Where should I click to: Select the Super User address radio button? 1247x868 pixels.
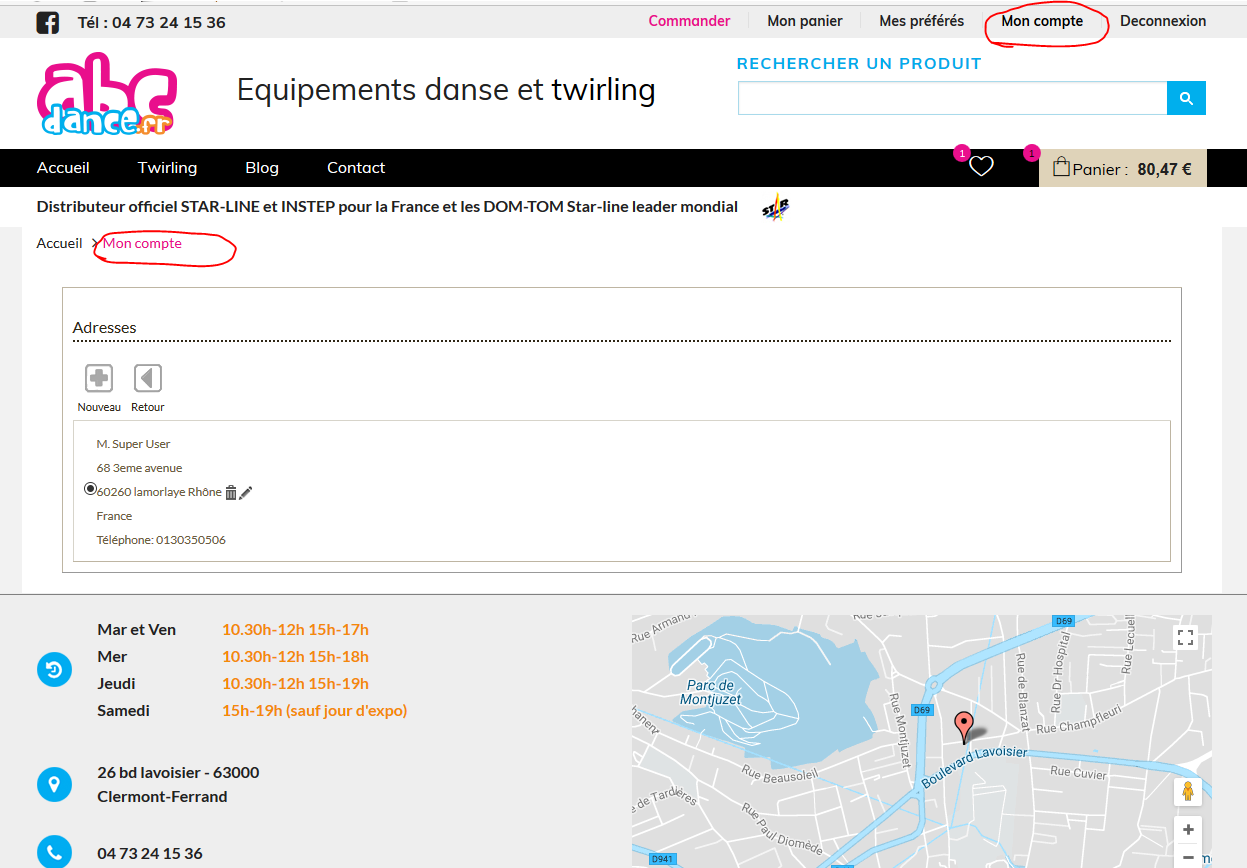(x=91, y=489)
